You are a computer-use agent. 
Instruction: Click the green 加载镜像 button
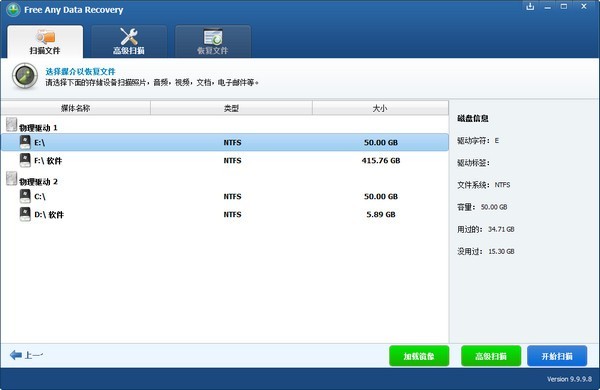coord(419,356)
